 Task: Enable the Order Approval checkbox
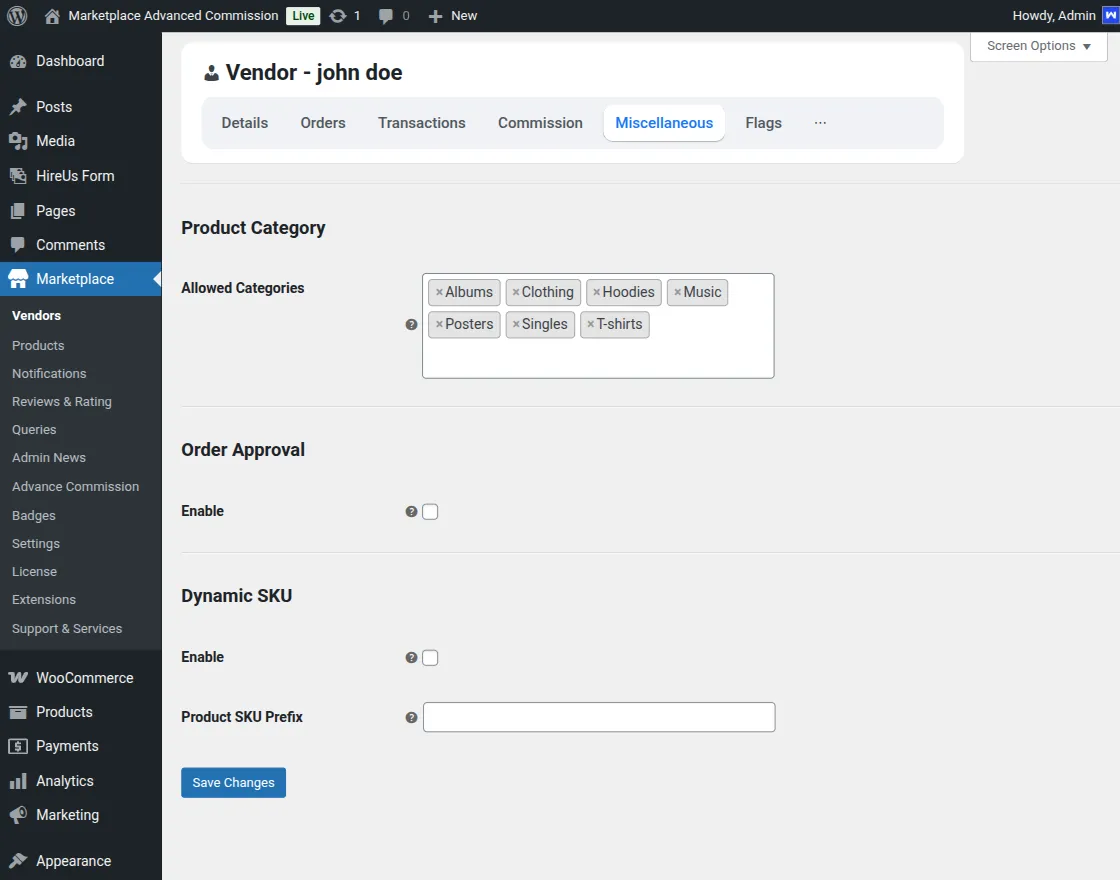pyautogui.click(x=430, y=511)
